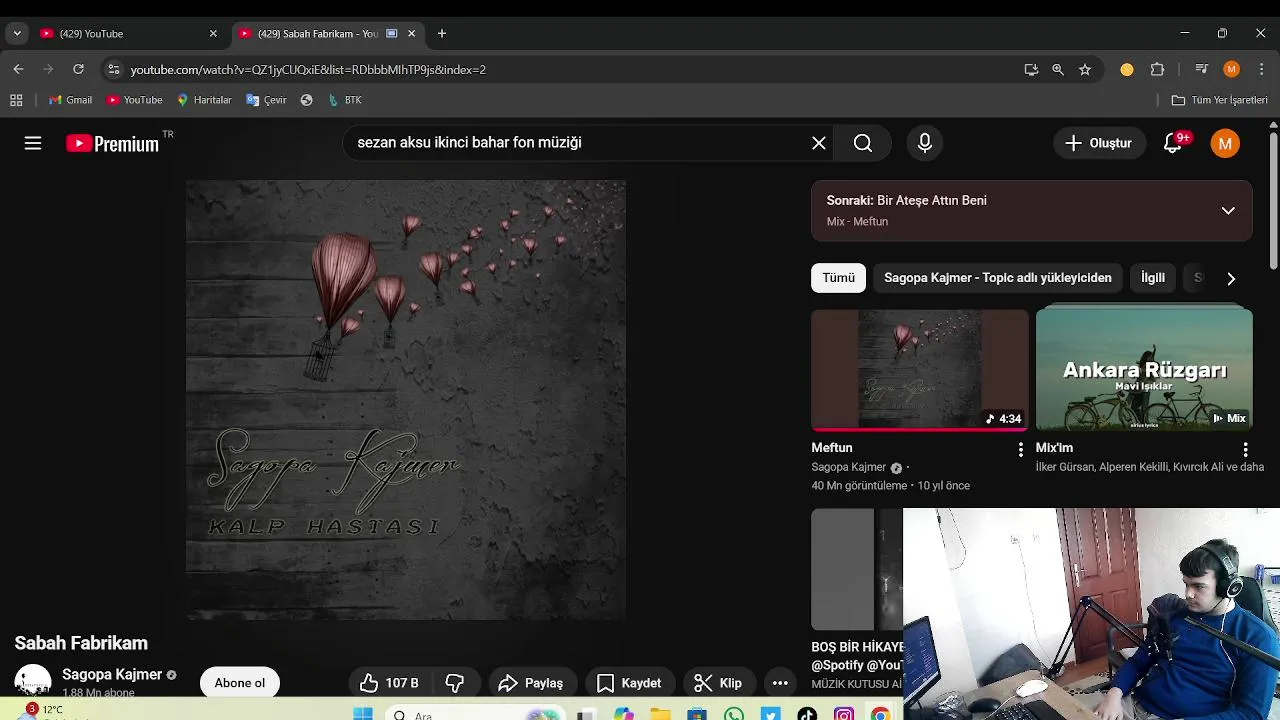1280x720 pixels.
Task: Open Tüm Yer İşaretleri bookmarks folder
Action: point(1219,100)
